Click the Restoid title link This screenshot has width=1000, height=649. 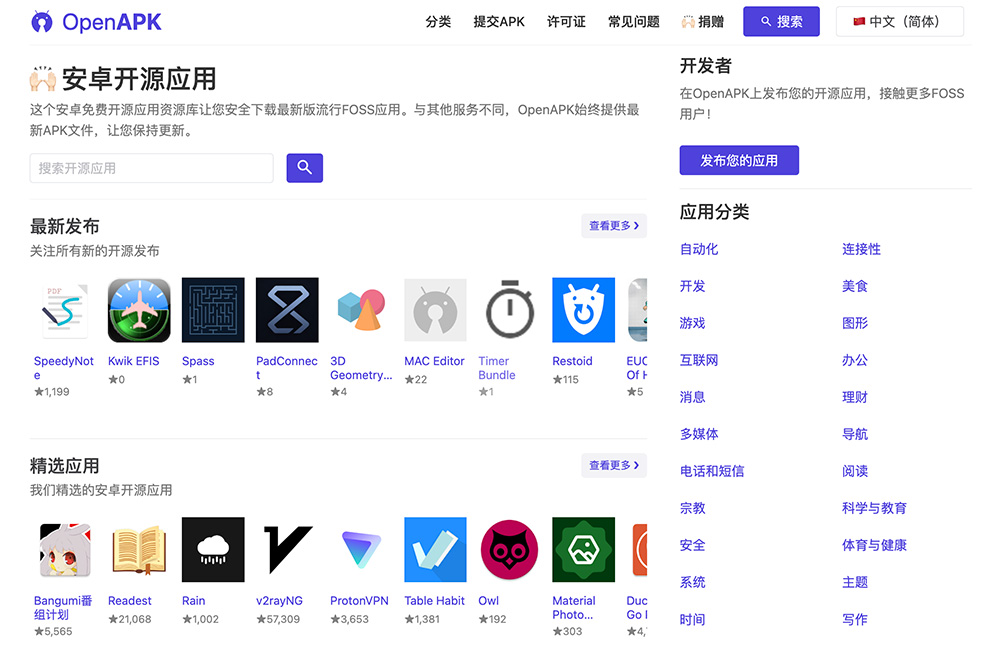pos(572,361)
